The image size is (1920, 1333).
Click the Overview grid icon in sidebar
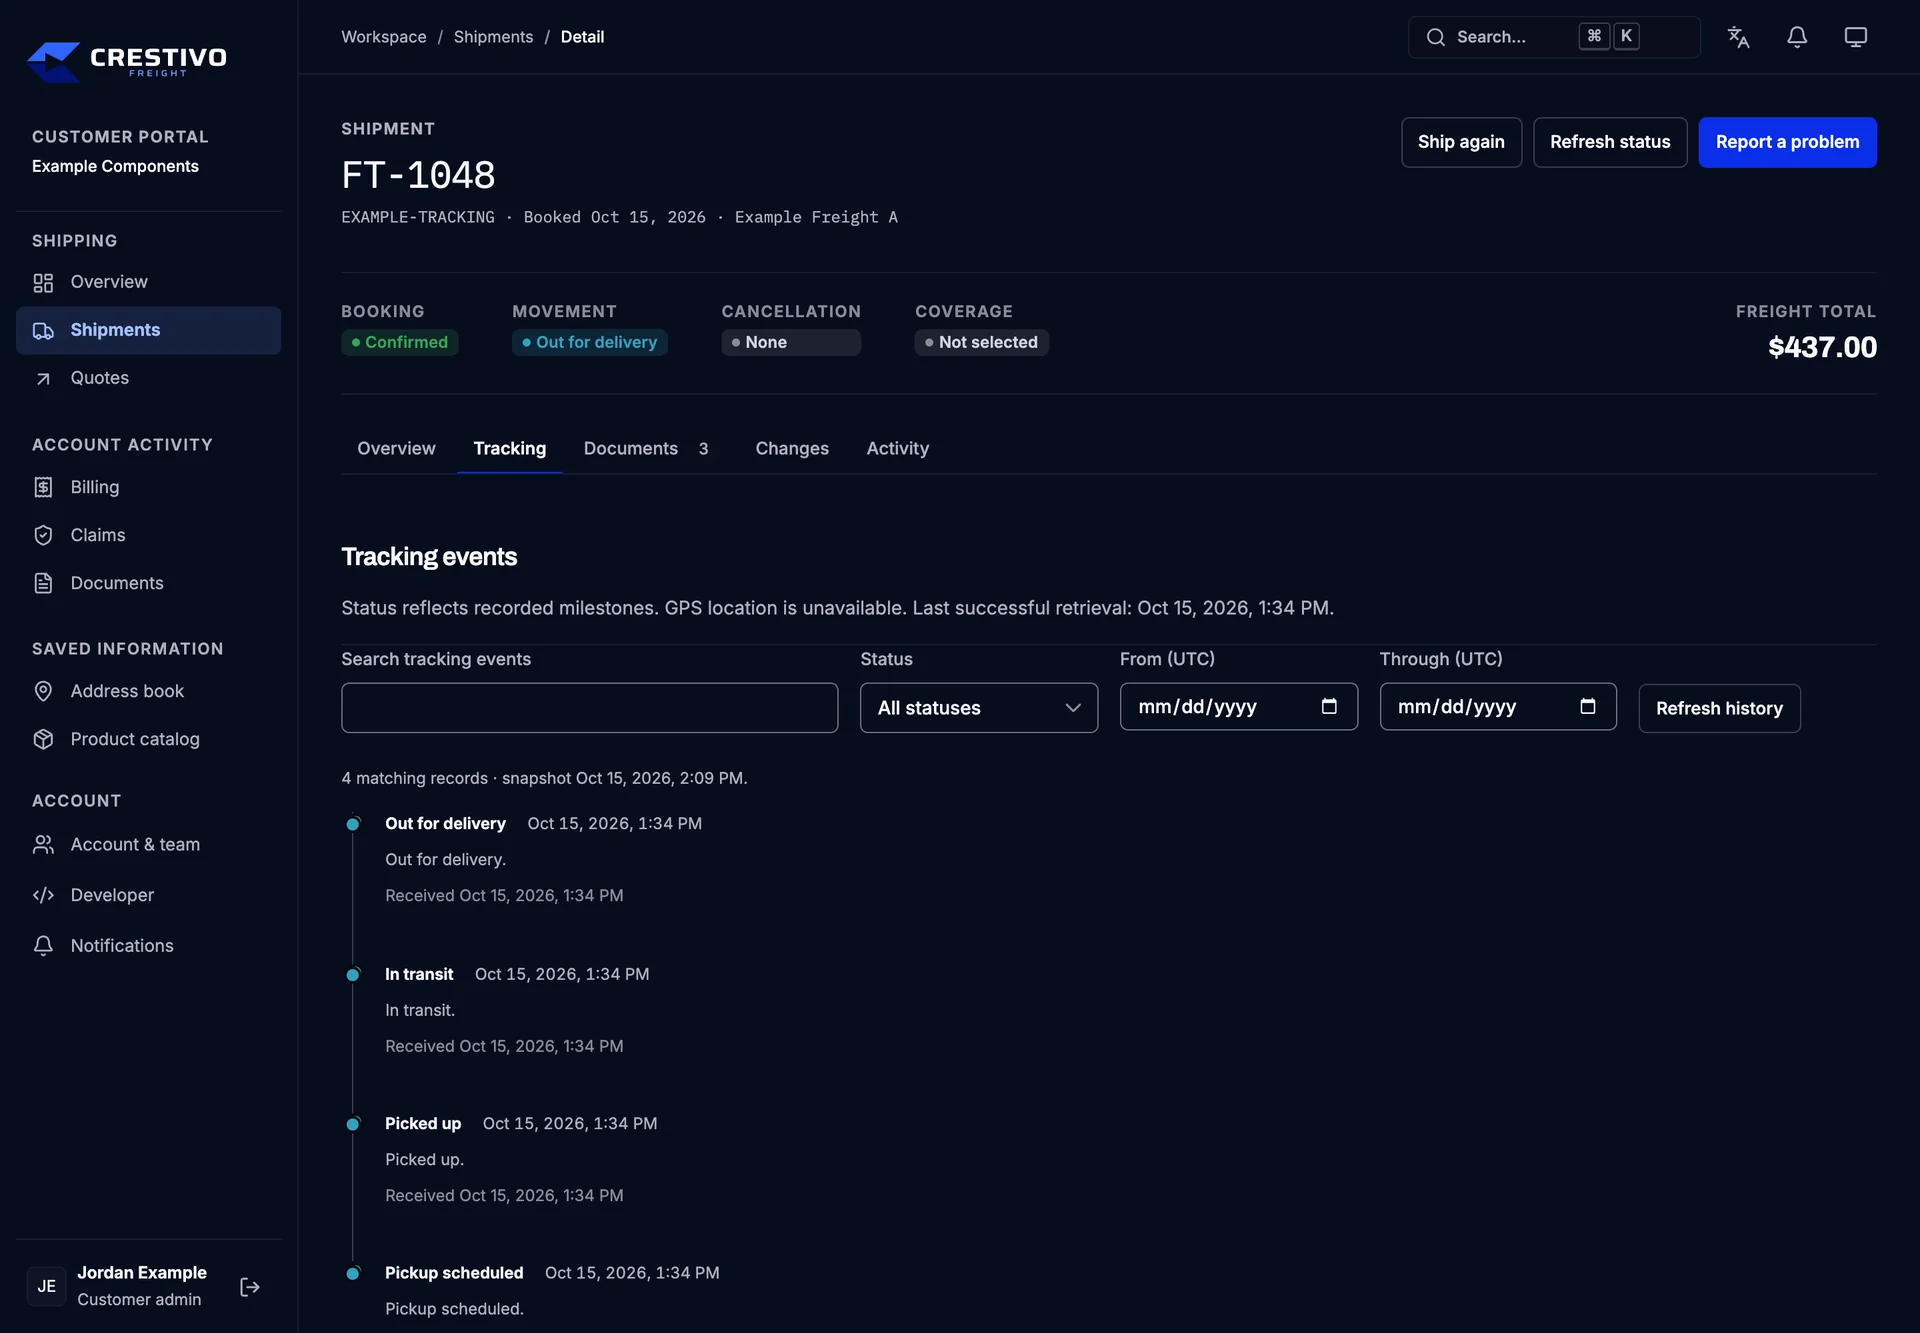43,283
